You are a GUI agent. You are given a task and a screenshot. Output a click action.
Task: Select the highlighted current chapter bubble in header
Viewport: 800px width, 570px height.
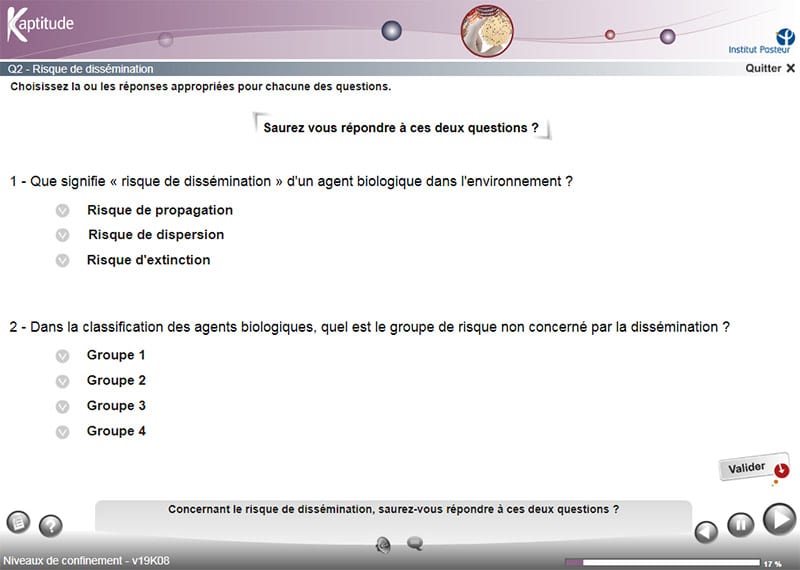485,32
